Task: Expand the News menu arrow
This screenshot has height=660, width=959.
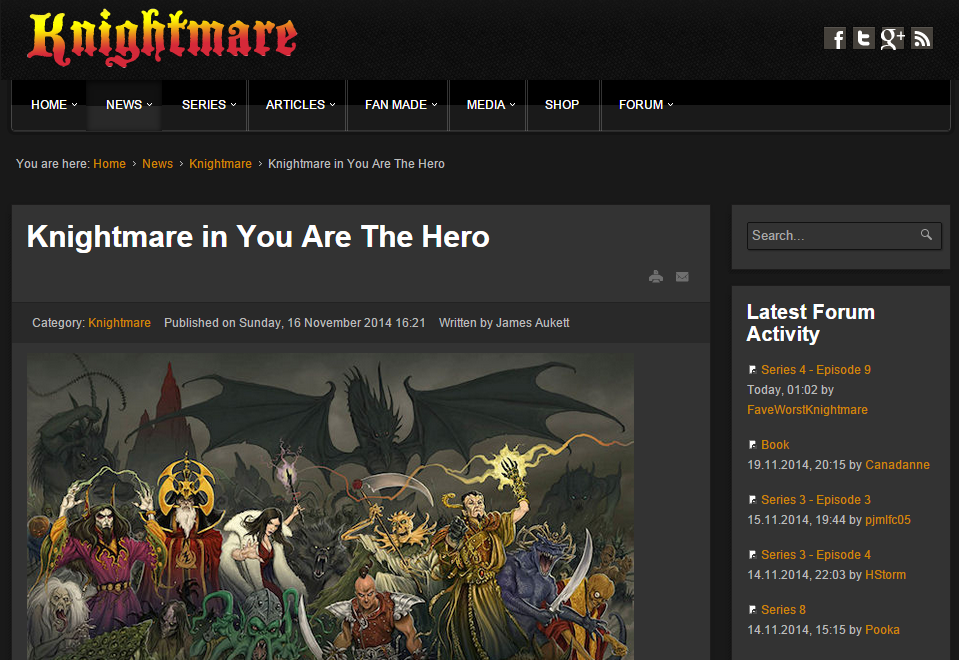Action: click(x=149, y=105)
